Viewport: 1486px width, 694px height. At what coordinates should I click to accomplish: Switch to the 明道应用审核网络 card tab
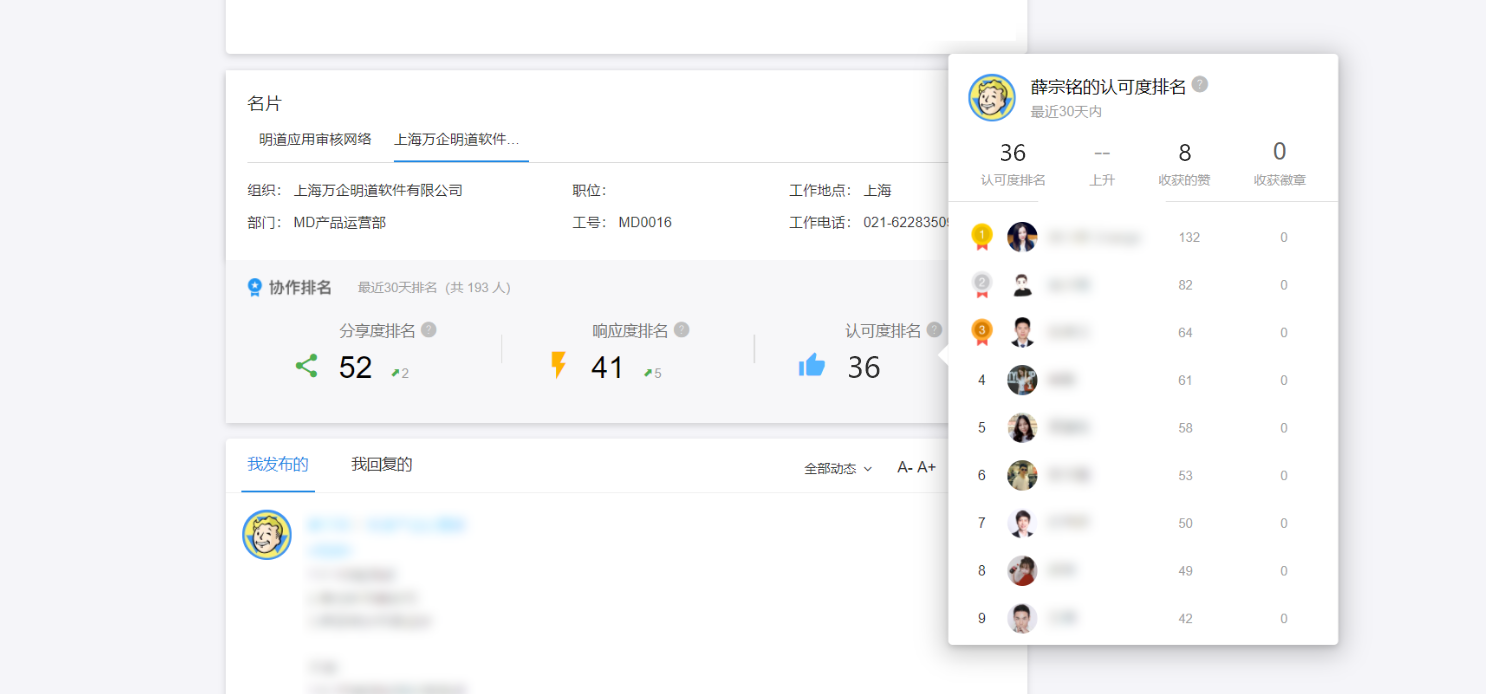315,140
